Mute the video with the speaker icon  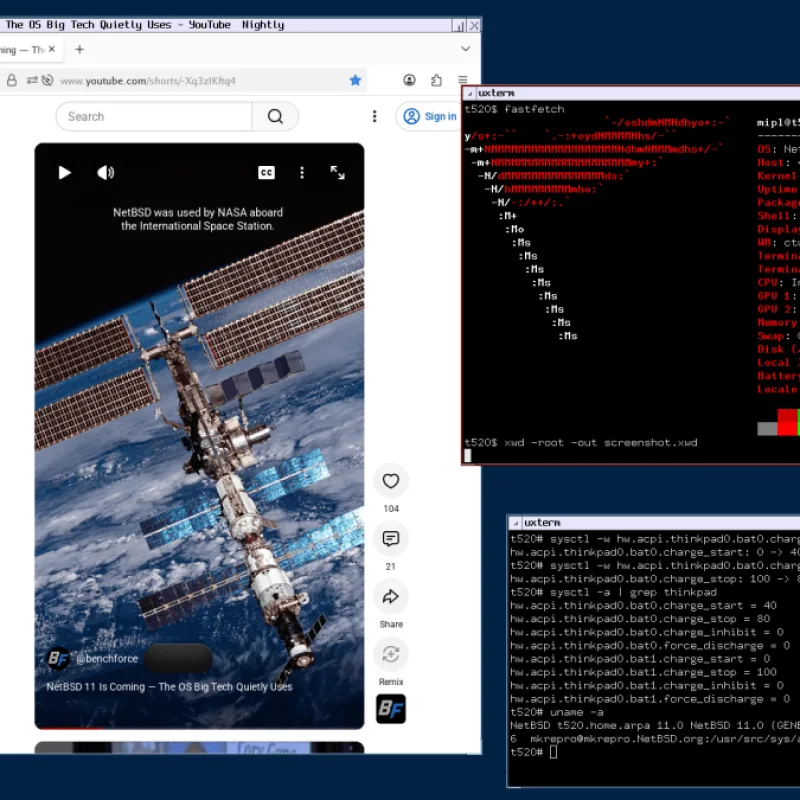click(106, 173)
